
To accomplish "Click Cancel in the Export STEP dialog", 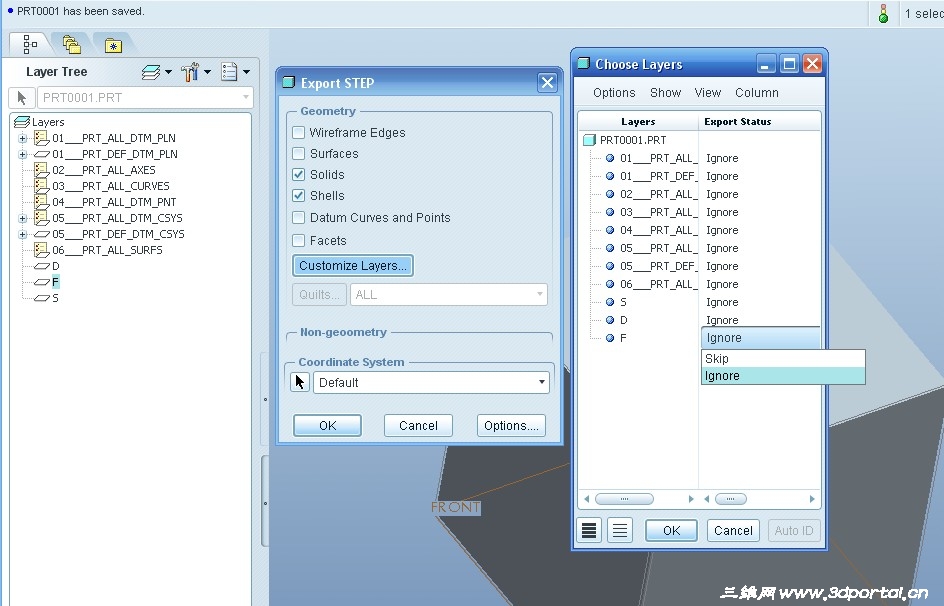I will (418, 425).
